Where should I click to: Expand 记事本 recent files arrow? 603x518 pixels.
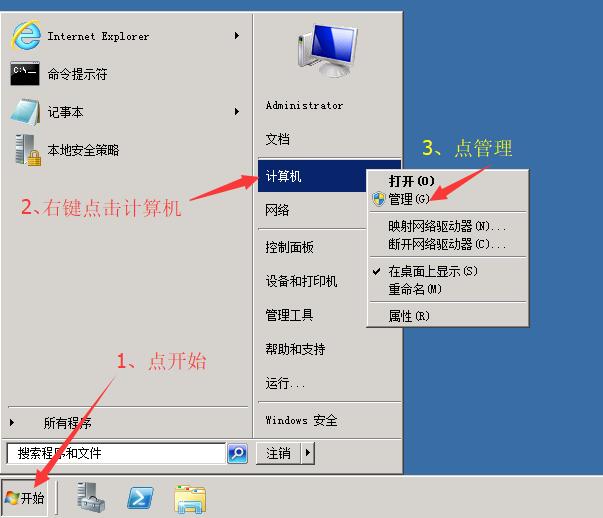237,112
